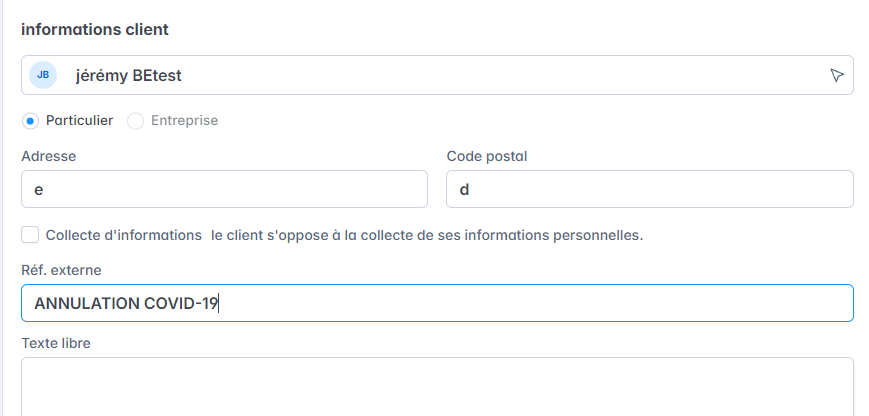Click the Réf. externe field with ANNULATION COVID-19
Viewport: 869px width, 416px height.
437,303
